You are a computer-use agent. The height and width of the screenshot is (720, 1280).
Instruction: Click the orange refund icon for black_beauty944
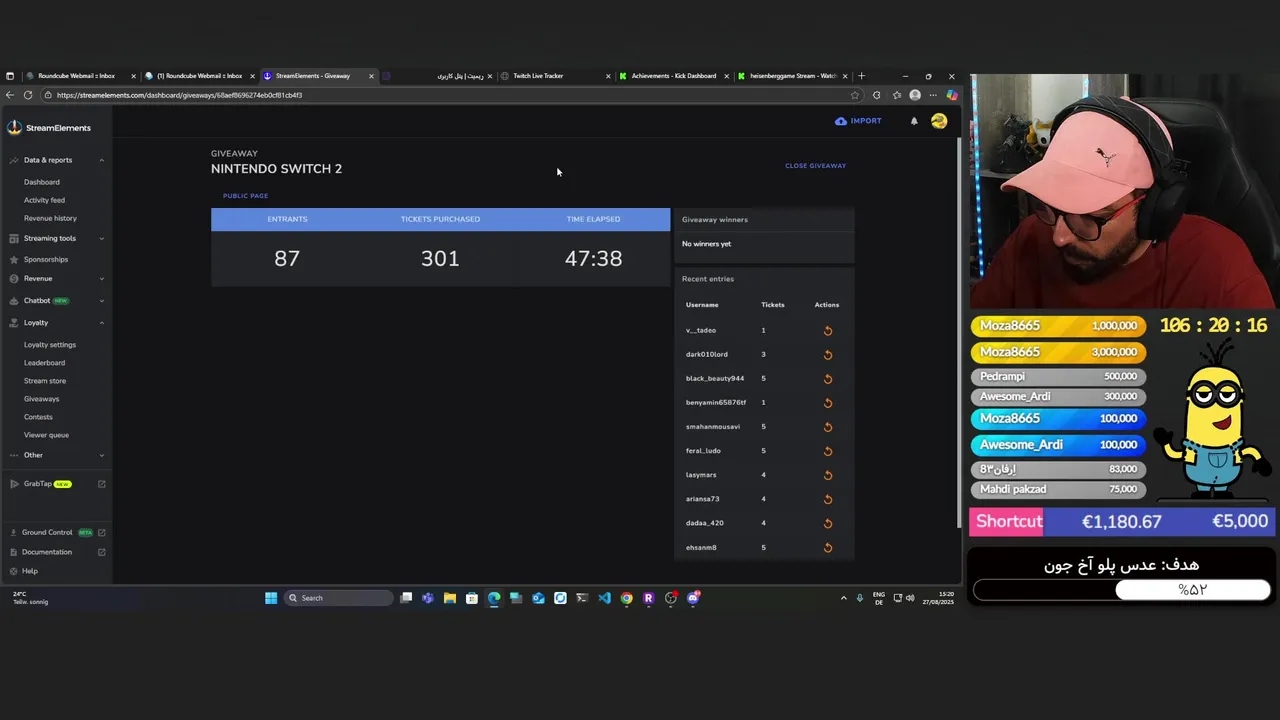coord(827,379)
